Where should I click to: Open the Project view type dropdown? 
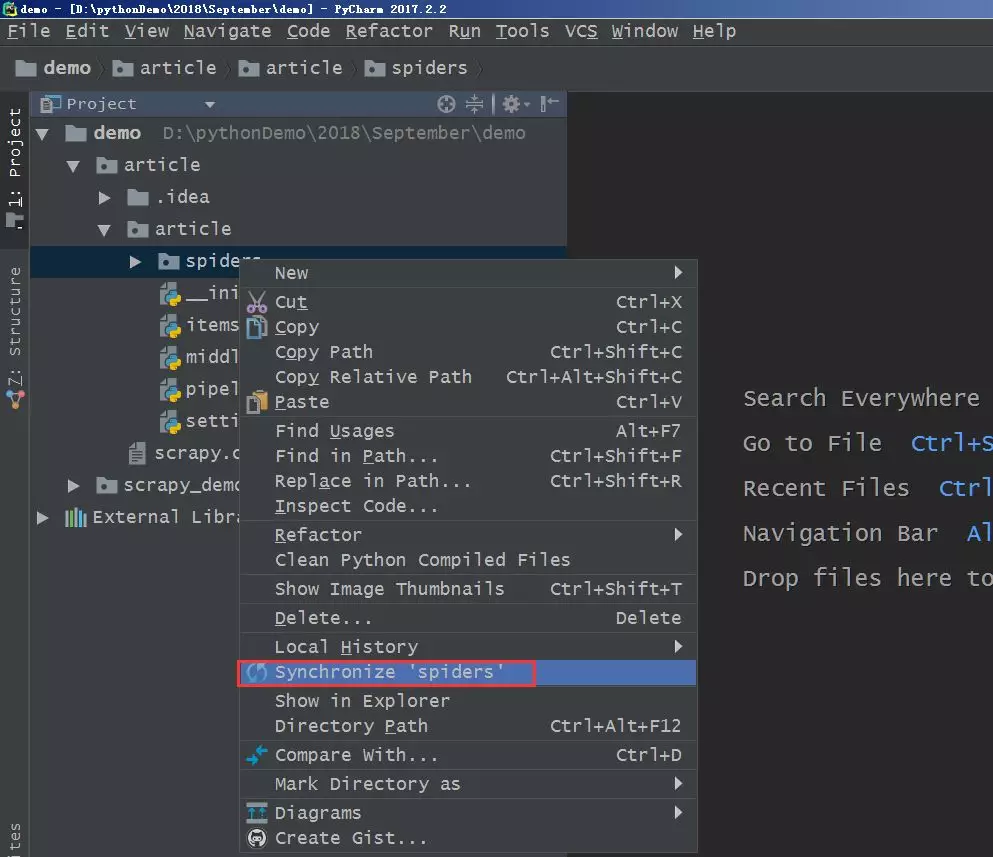[x=210, y=105]
